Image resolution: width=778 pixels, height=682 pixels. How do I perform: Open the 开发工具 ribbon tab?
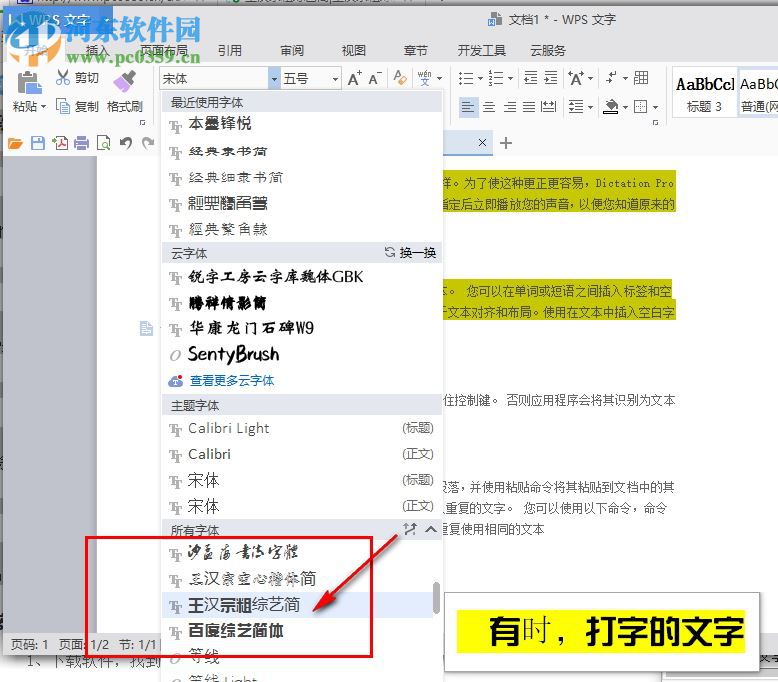[481, 50]
